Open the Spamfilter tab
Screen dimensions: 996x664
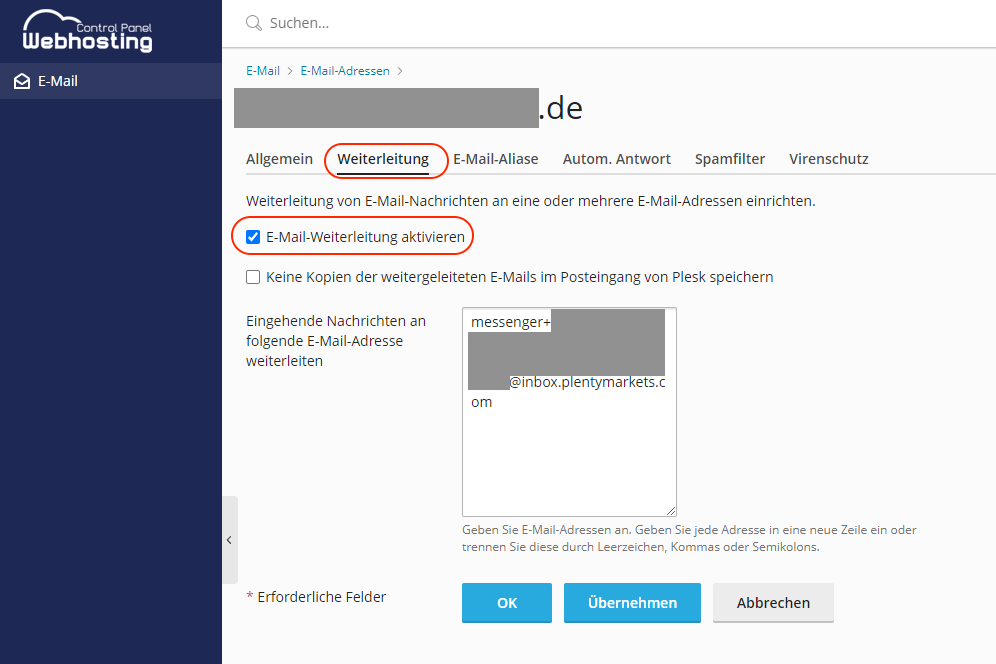[730, 159]
